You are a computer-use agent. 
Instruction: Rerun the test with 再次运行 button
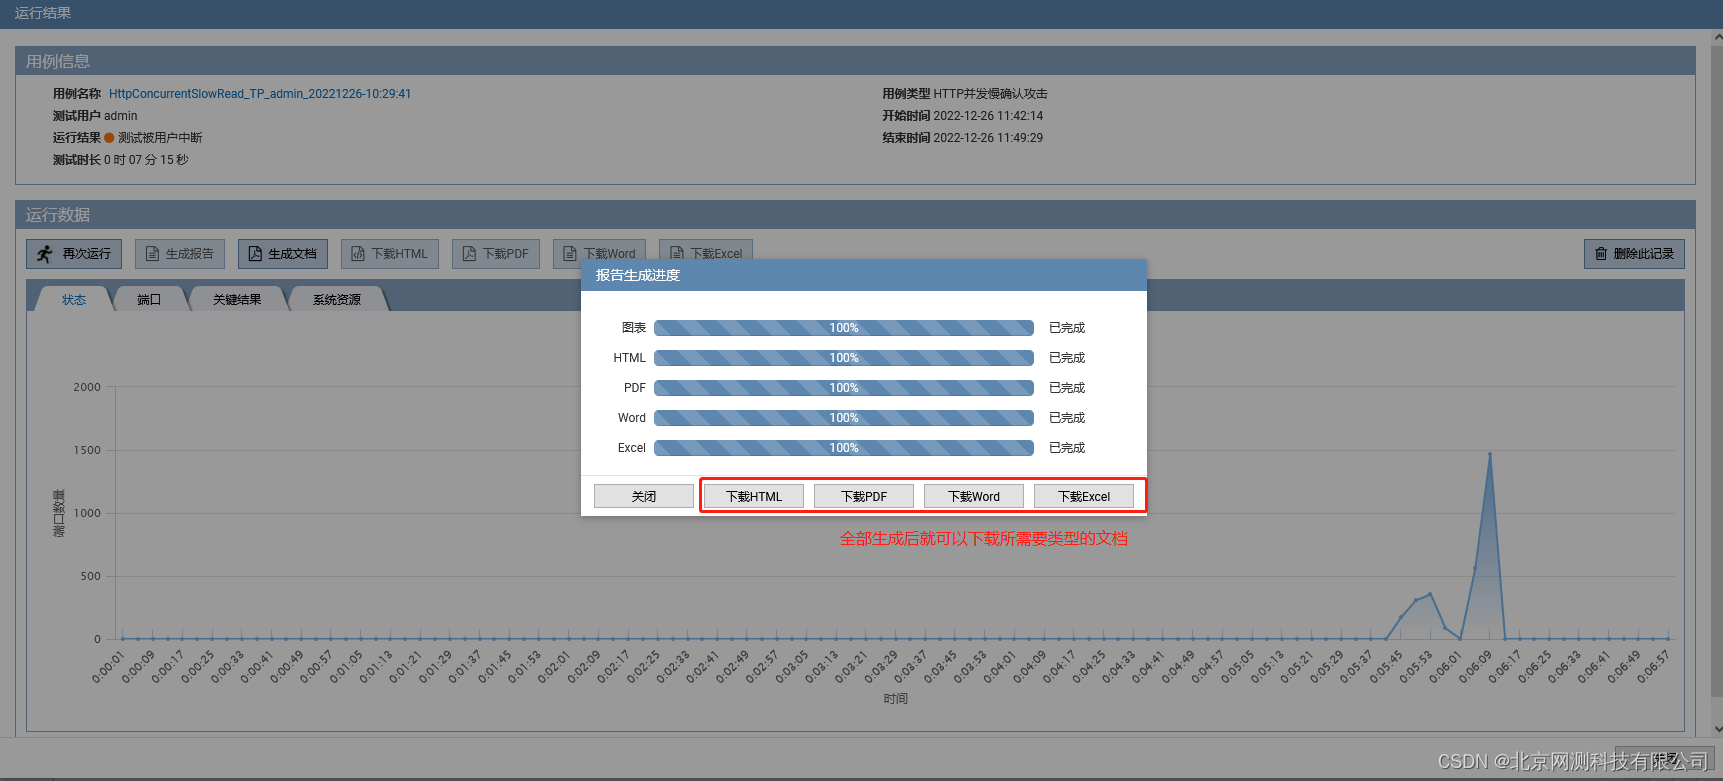click(74, 254)
